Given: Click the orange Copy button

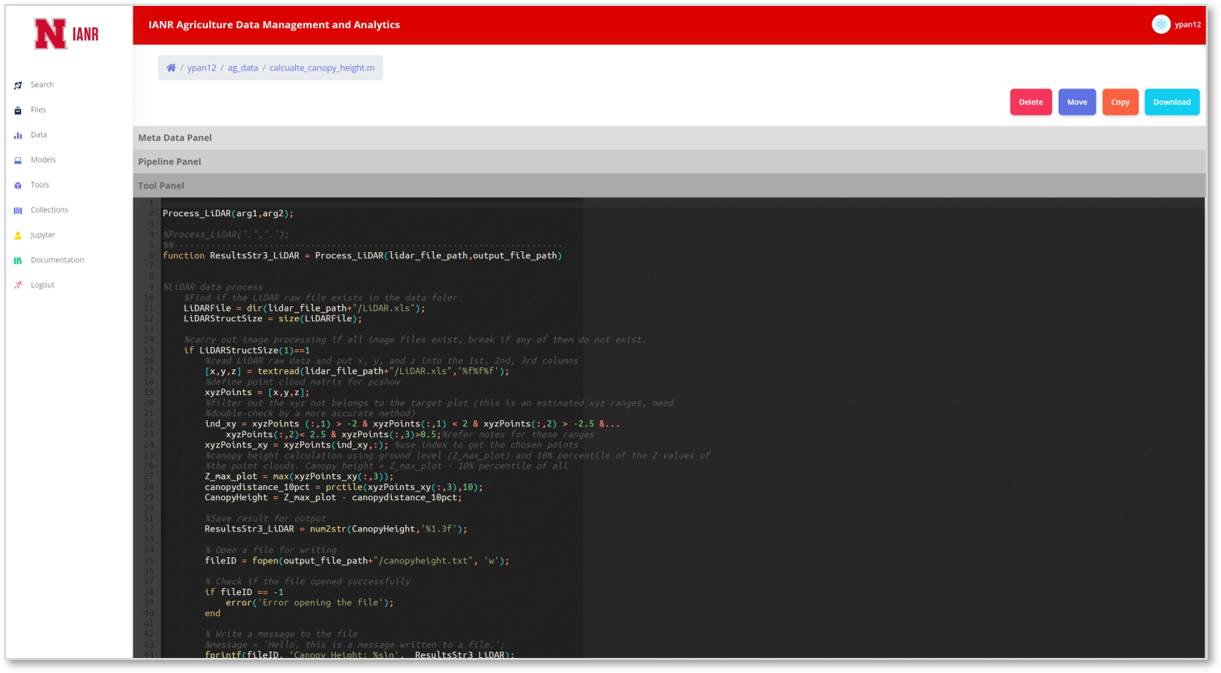Looking at the screenshot, I should [x=1120, y=102].
